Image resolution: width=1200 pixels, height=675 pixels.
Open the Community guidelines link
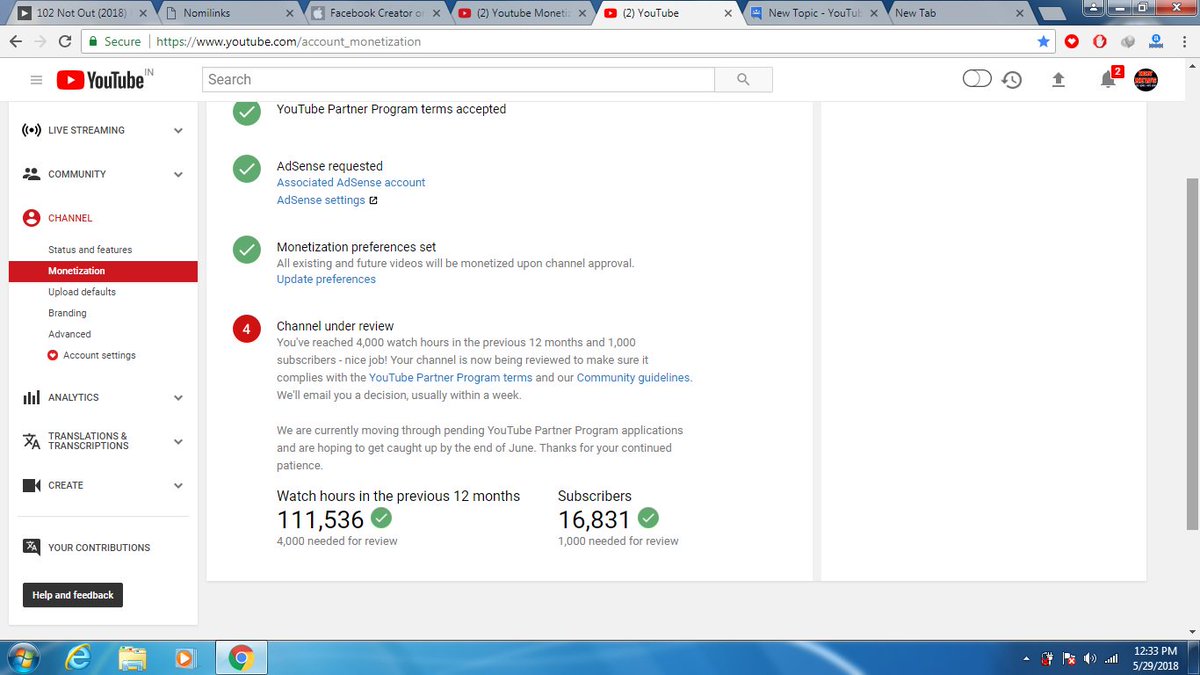(634, 378)
